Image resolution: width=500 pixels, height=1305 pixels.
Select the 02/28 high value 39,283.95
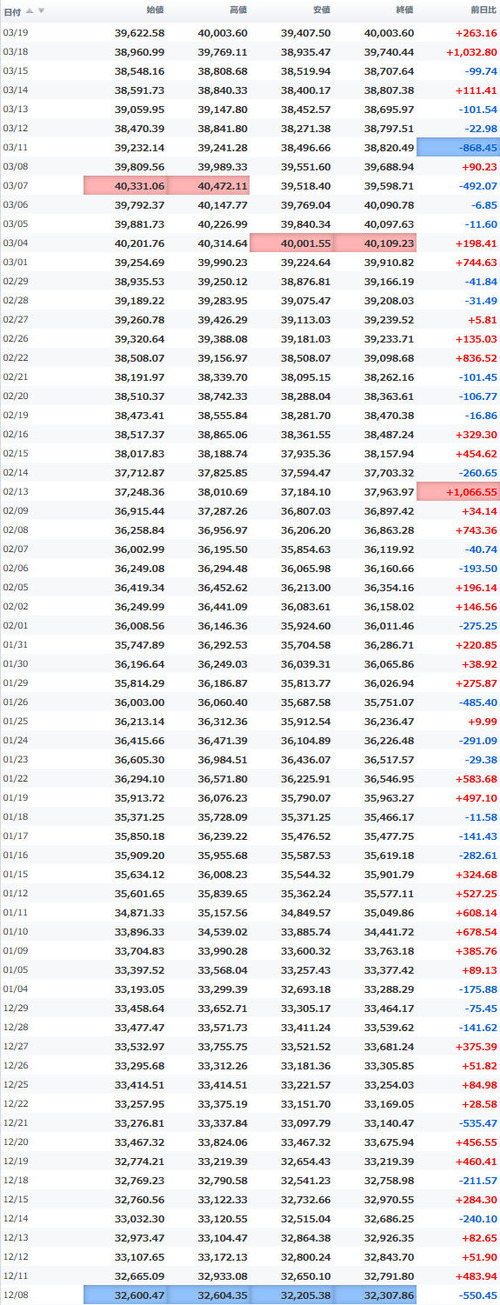coord(223,301)
